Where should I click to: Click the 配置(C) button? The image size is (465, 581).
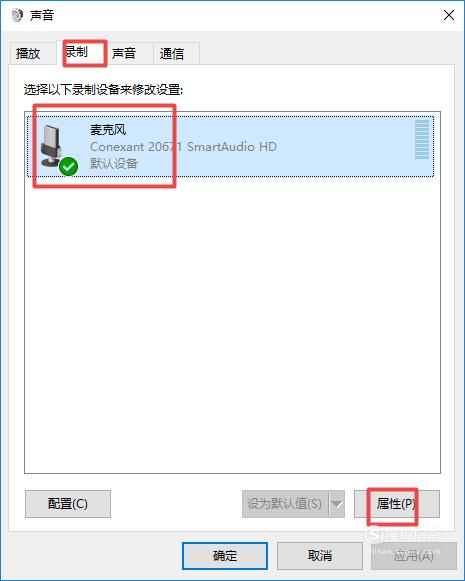pyautogui.click(x=68, y=504)
